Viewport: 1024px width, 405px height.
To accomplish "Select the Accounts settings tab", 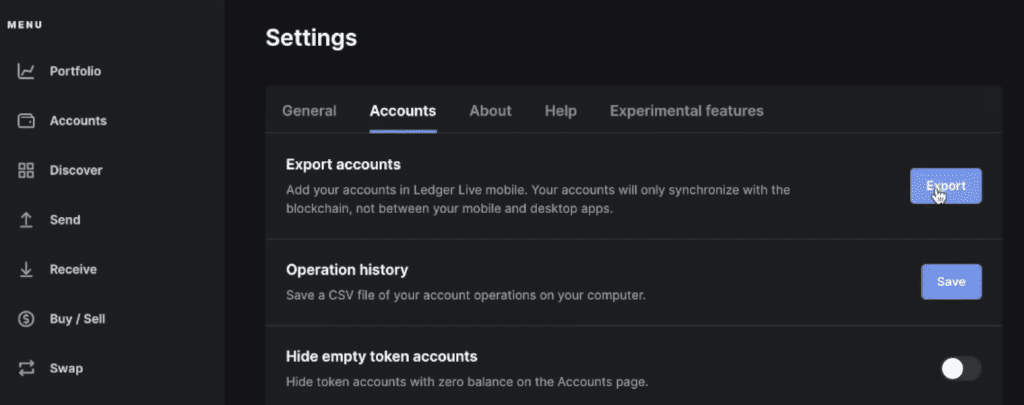I will pyautogui.click(x=402, y=111).
